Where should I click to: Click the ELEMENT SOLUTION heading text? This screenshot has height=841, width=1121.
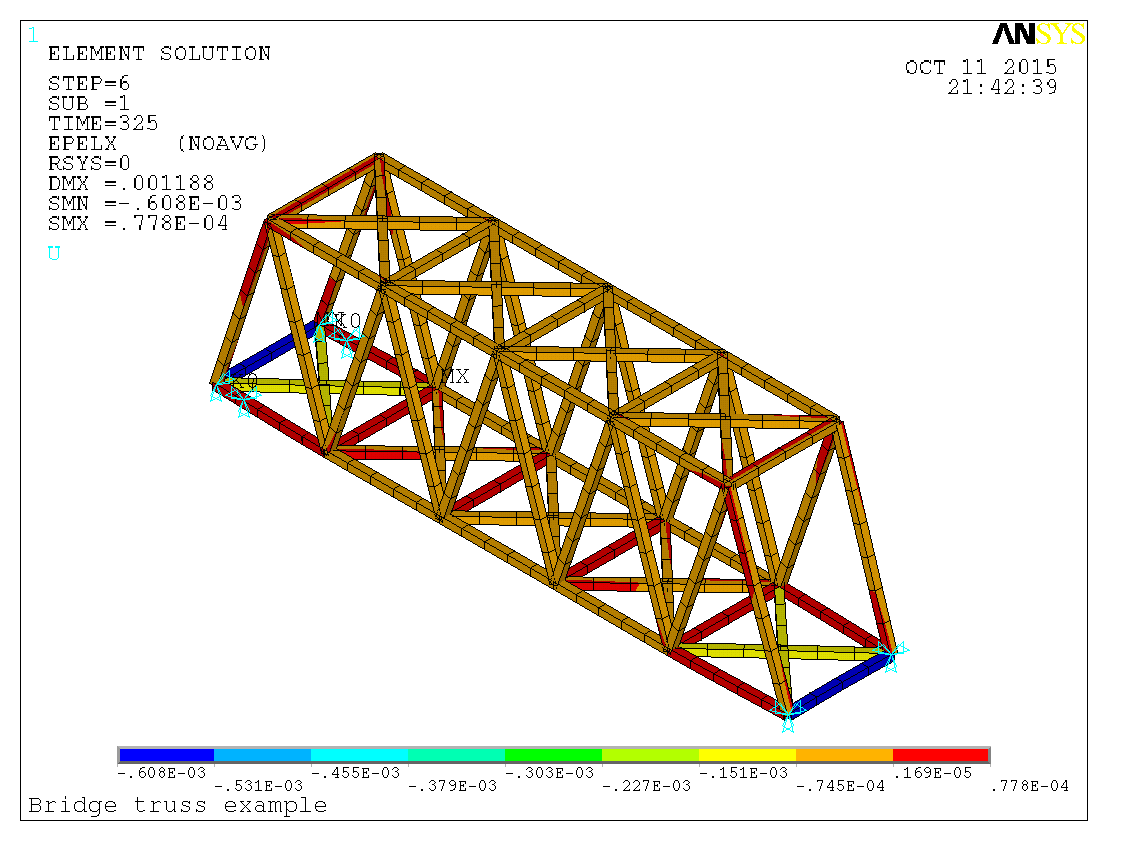[159, 54]
